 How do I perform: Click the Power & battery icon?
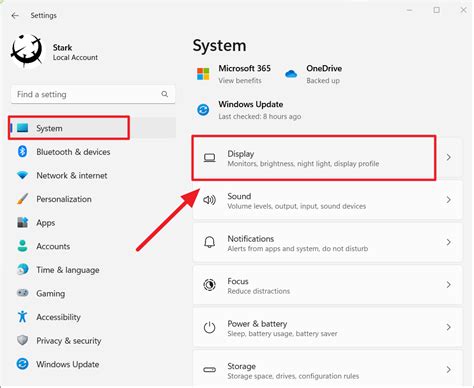209,327
